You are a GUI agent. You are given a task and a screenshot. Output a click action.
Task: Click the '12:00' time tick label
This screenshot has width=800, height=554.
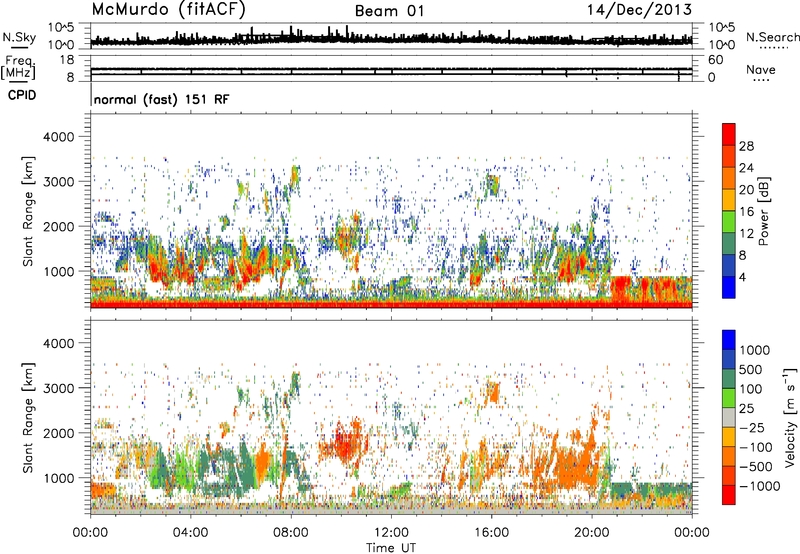(x=391, y=533)
